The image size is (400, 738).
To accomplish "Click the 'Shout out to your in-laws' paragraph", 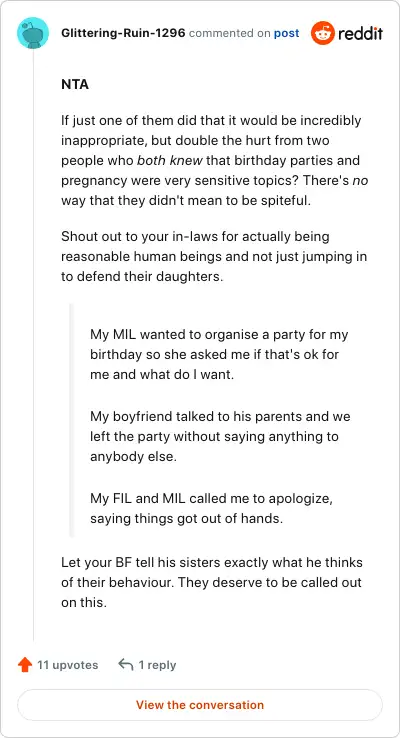I will point(214,256).
